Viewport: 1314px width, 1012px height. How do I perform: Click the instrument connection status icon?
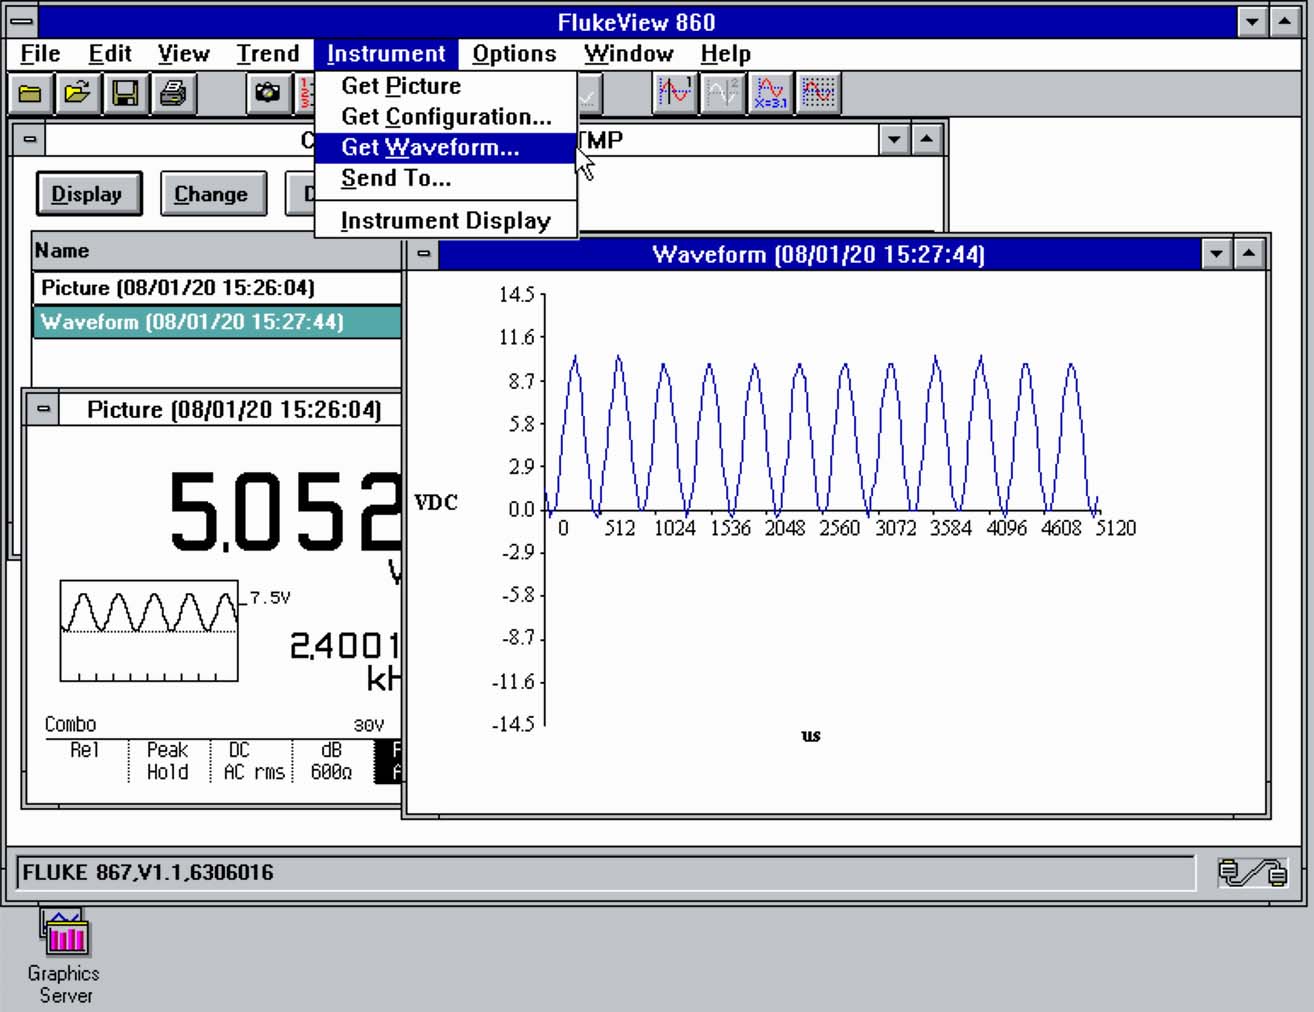pyautogui.click(x=1252, y=872)
